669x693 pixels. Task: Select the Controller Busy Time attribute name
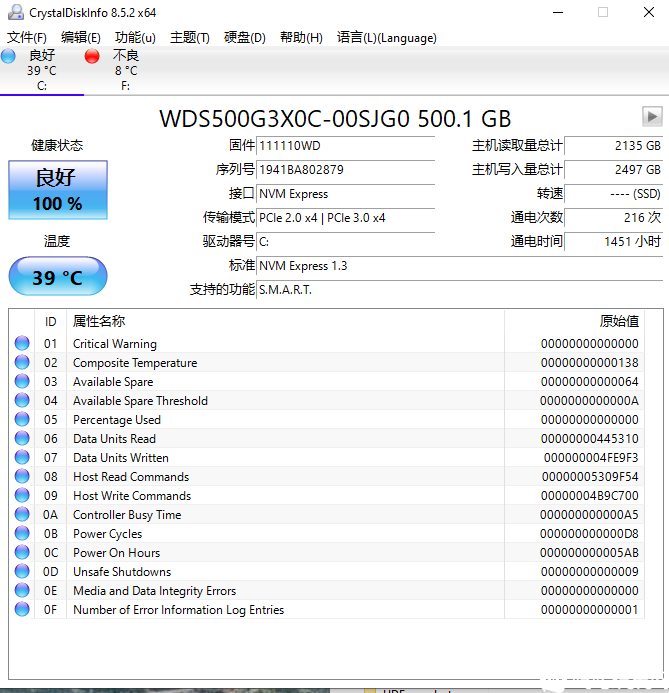click(x=127, y=515)
